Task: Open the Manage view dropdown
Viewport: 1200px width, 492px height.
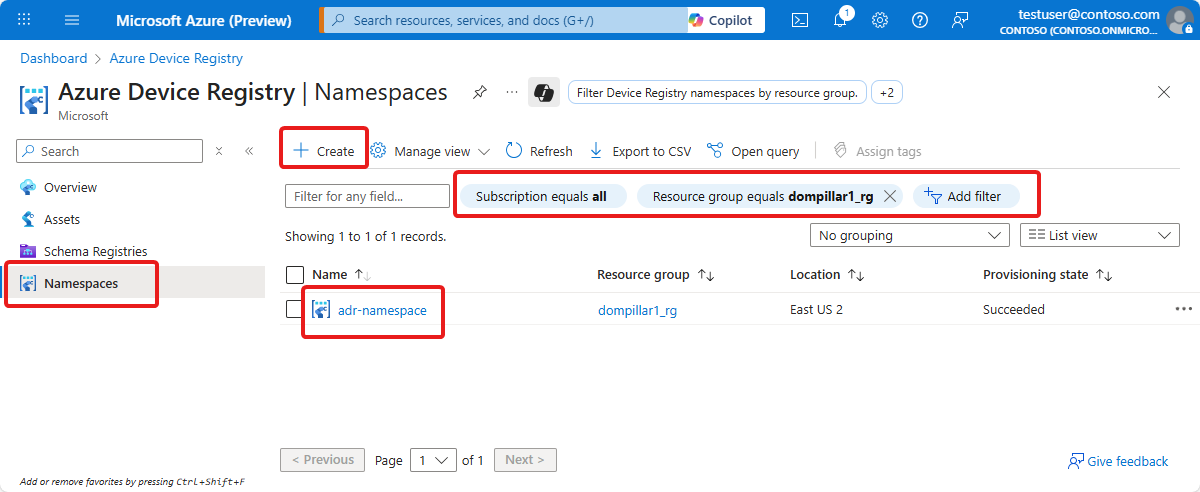Action: 430,151
